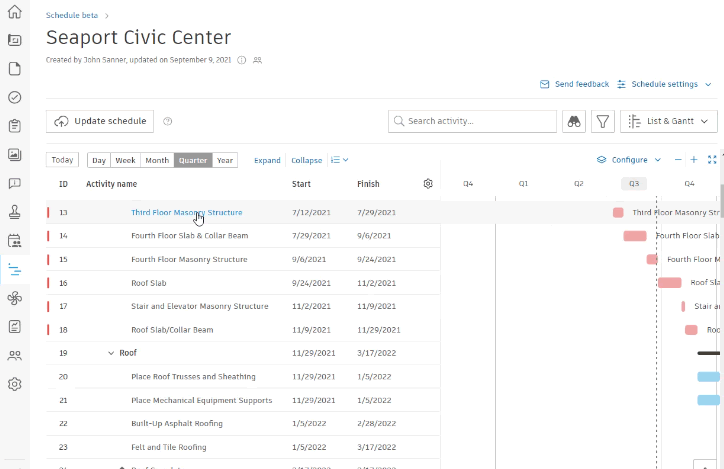Open Members icon in left sidebar

click(14, 355)
